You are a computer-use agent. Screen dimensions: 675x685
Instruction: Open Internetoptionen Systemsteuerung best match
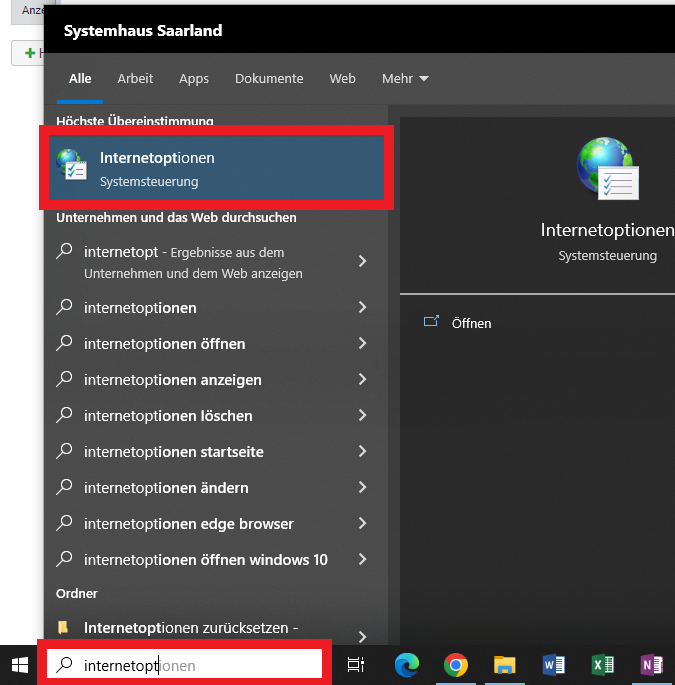click(x=216, y=168)
